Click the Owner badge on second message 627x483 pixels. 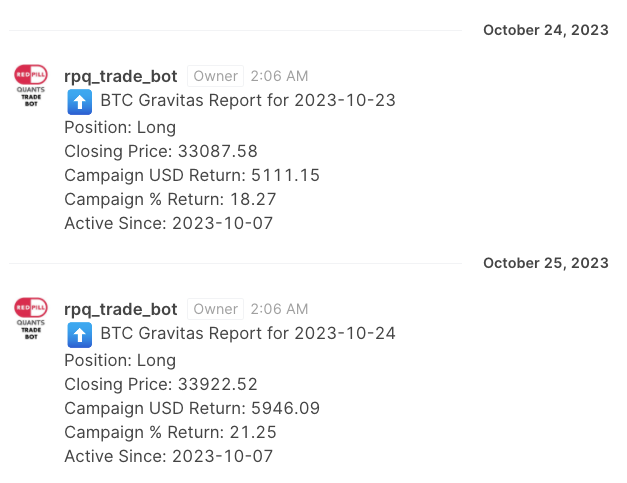point(215,309)
